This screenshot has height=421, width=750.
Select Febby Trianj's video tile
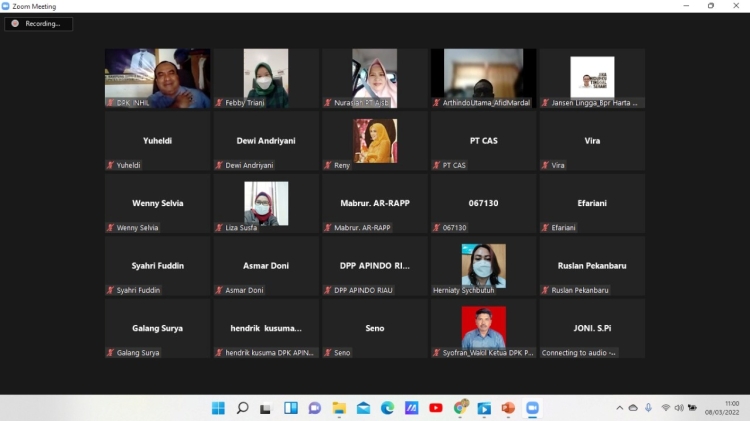(266, 78)
